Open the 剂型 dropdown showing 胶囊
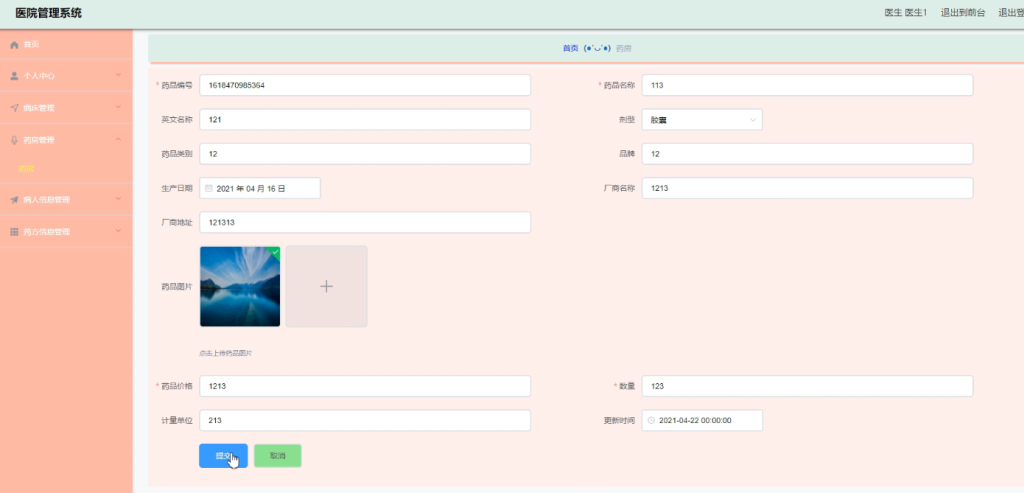1024x493 pixels. point(702,119)
